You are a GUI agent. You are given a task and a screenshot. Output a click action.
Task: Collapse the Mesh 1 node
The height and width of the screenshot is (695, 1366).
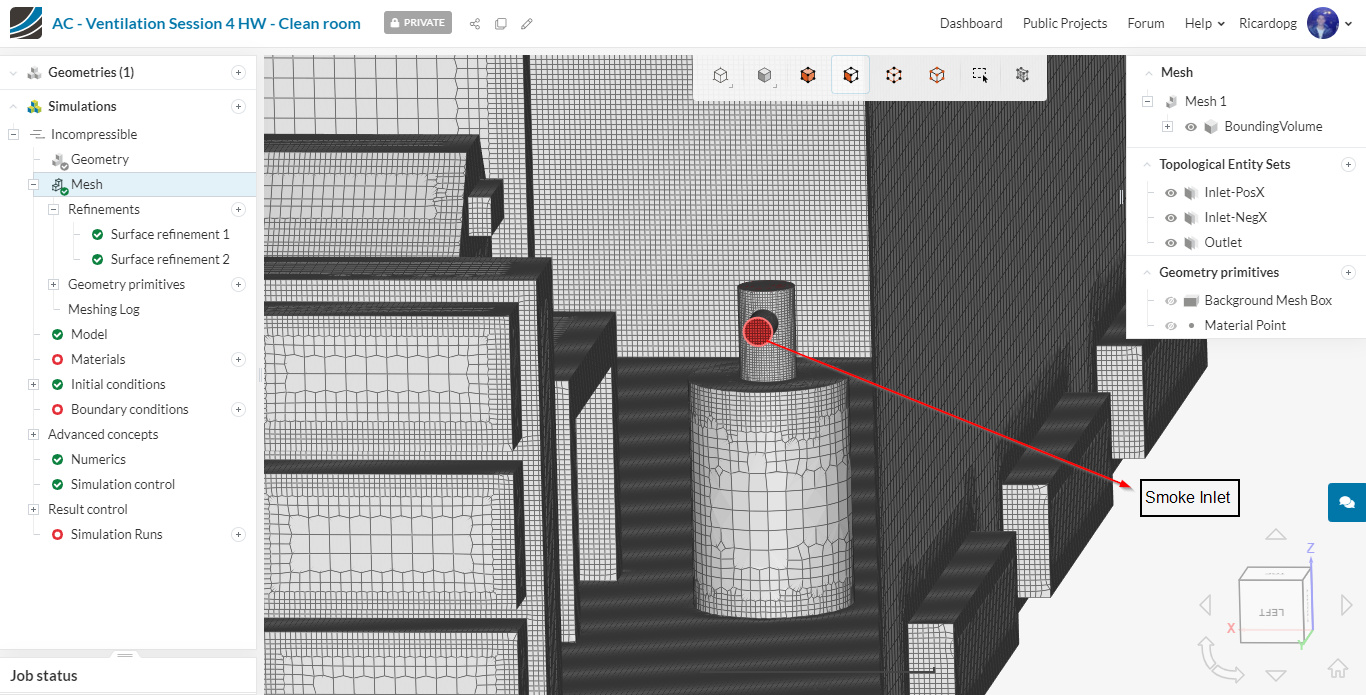(x=1147, y=101)
